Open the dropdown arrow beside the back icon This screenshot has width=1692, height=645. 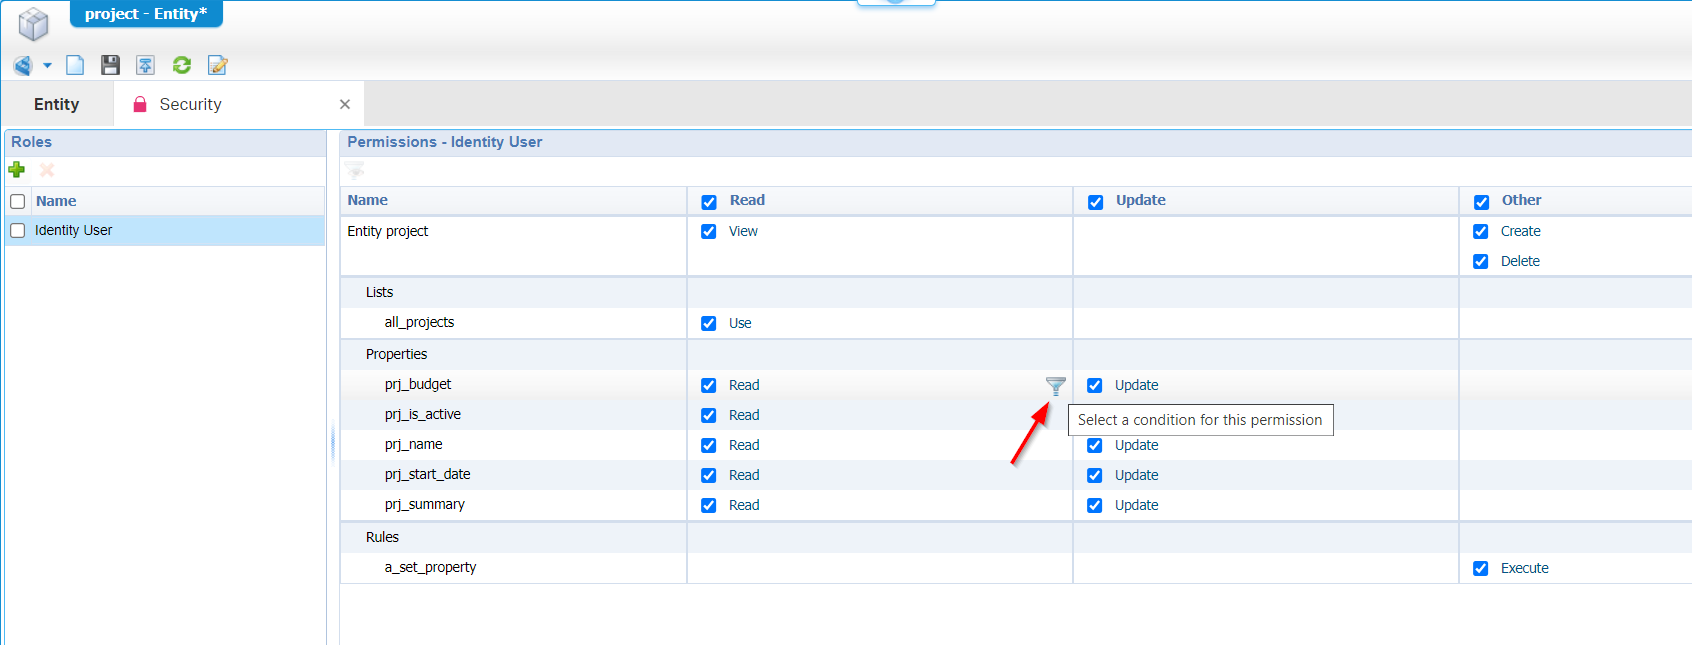coord(47,66)
